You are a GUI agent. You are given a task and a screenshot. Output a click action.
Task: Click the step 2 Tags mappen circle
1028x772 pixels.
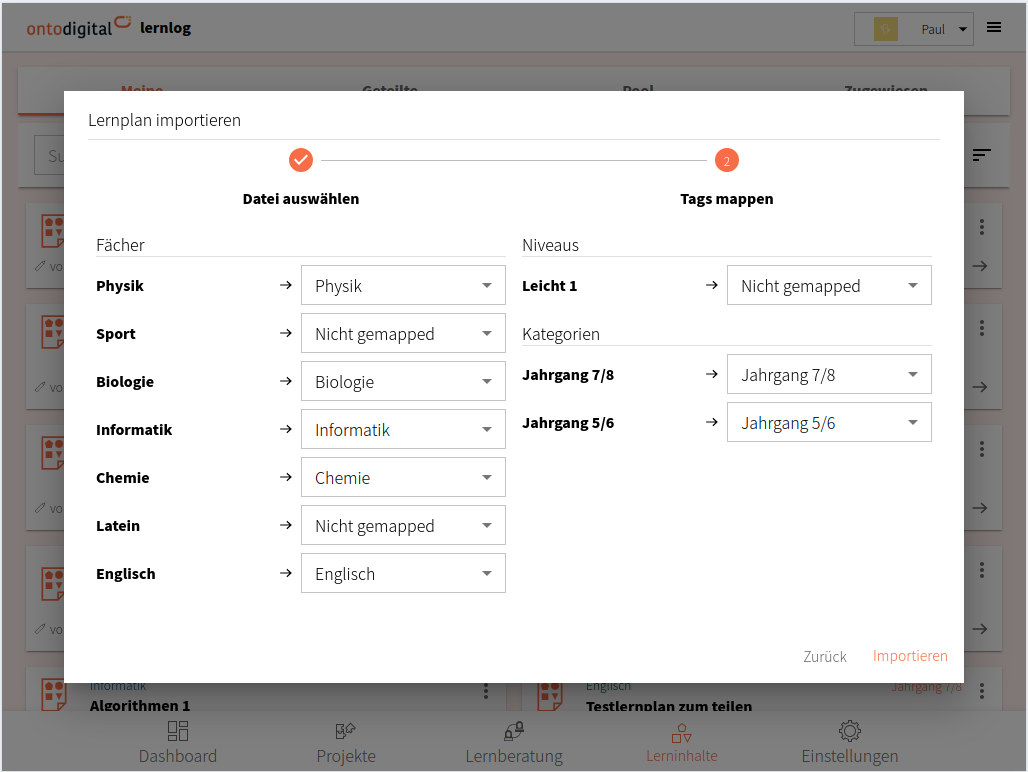pyautogui.click(x=726, y=160)
